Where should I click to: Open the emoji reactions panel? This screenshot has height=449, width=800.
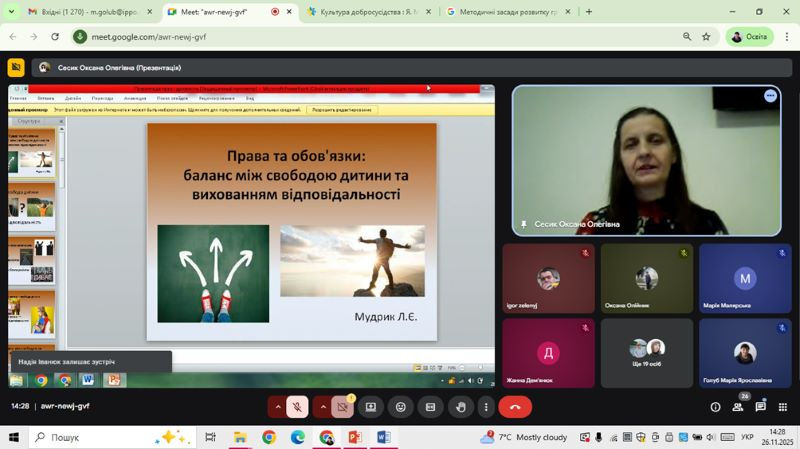pos(401,407)
